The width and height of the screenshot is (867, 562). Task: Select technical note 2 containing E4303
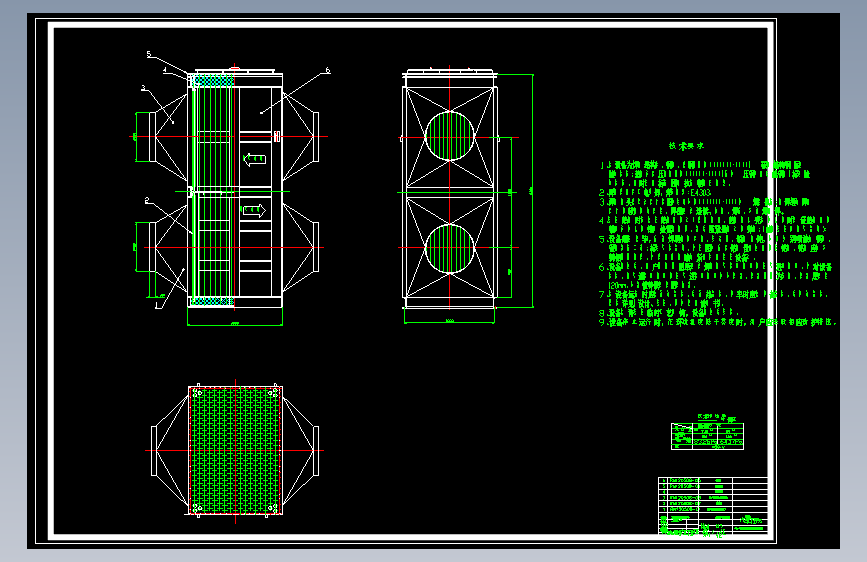click(655, 192)
